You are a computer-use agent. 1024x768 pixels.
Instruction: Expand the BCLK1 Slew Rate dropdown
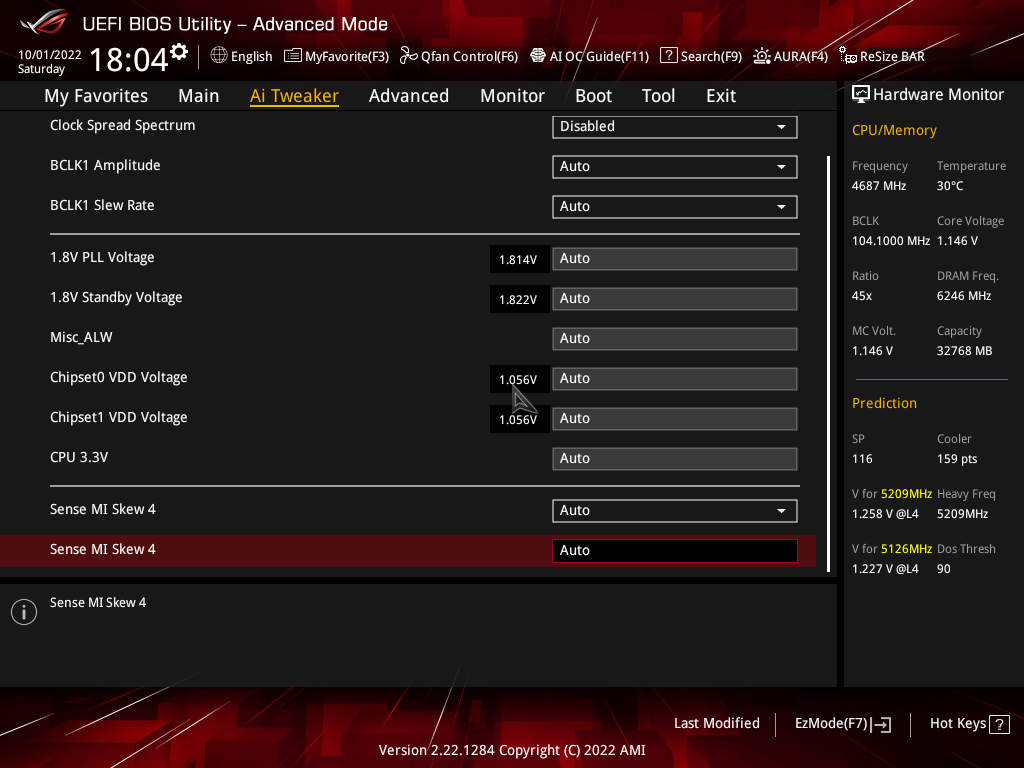(674, 207)
